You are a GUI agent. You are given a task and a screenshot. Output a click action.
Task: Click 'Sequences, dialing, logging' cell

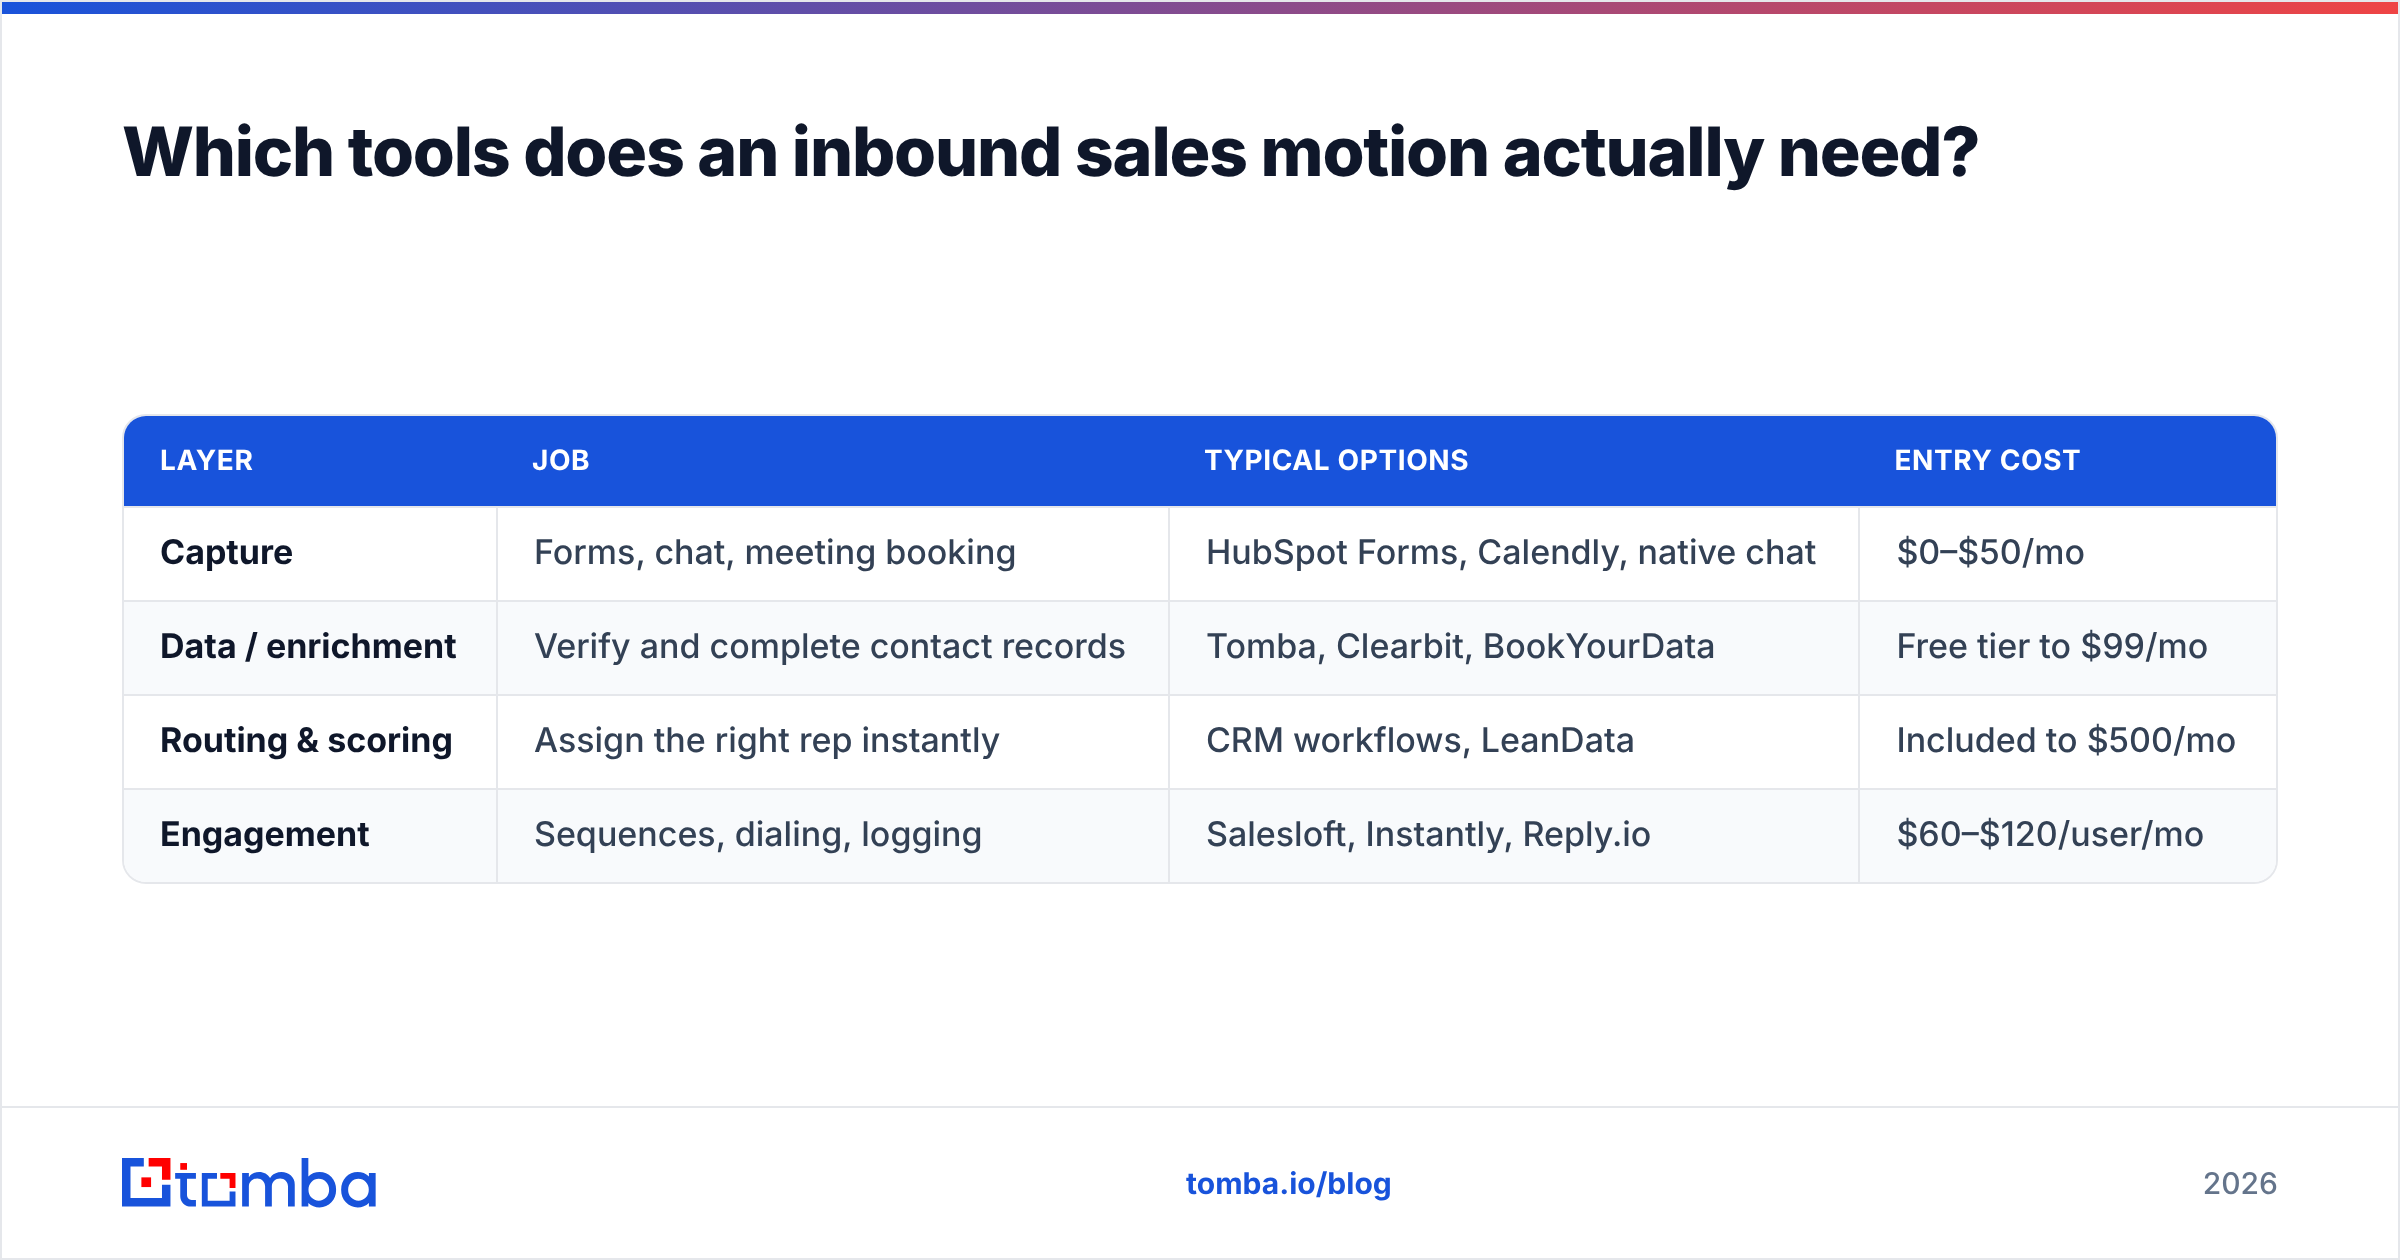coord(758,834)
